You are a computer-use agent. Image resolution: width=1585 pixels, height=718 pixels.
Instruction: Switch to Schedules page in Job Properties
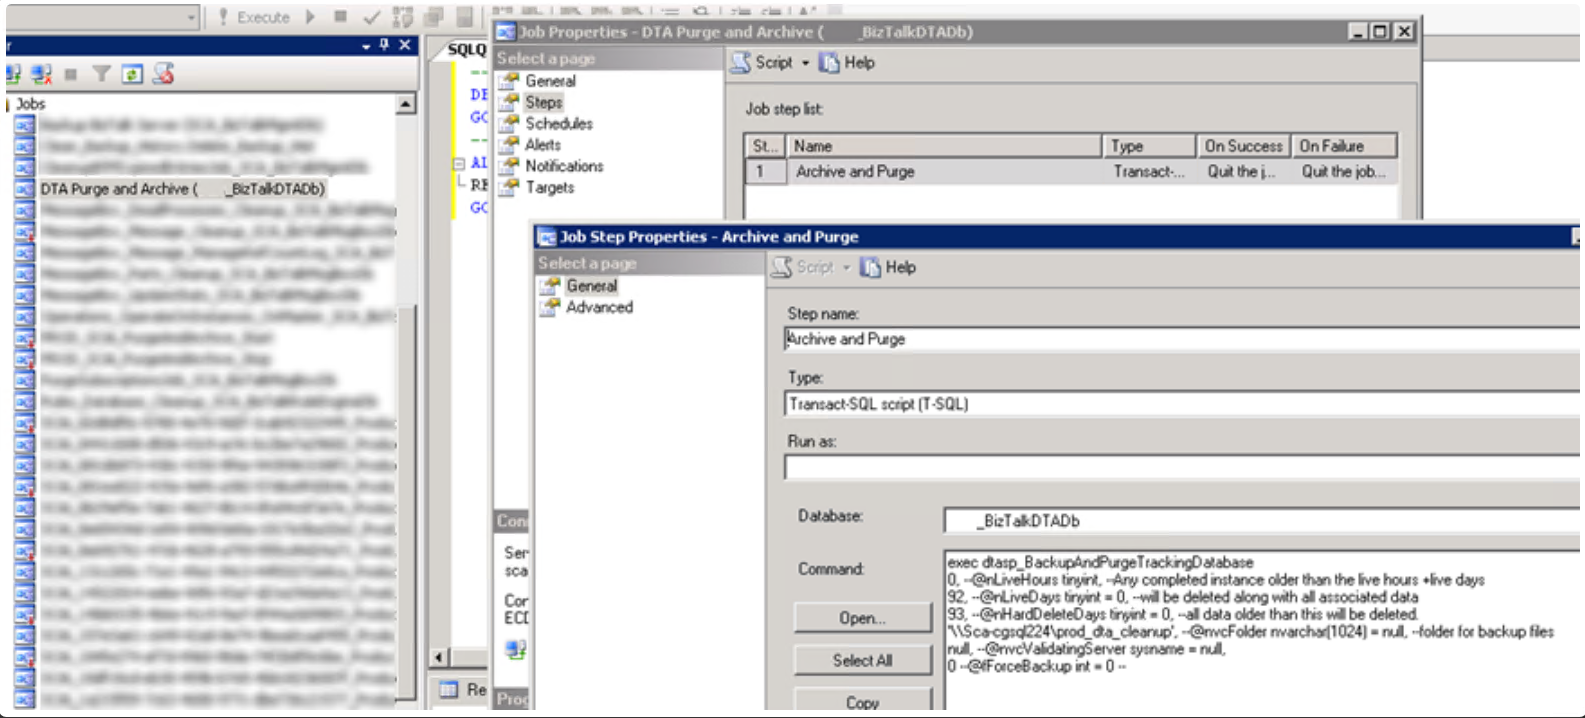[x=558, y=124]
